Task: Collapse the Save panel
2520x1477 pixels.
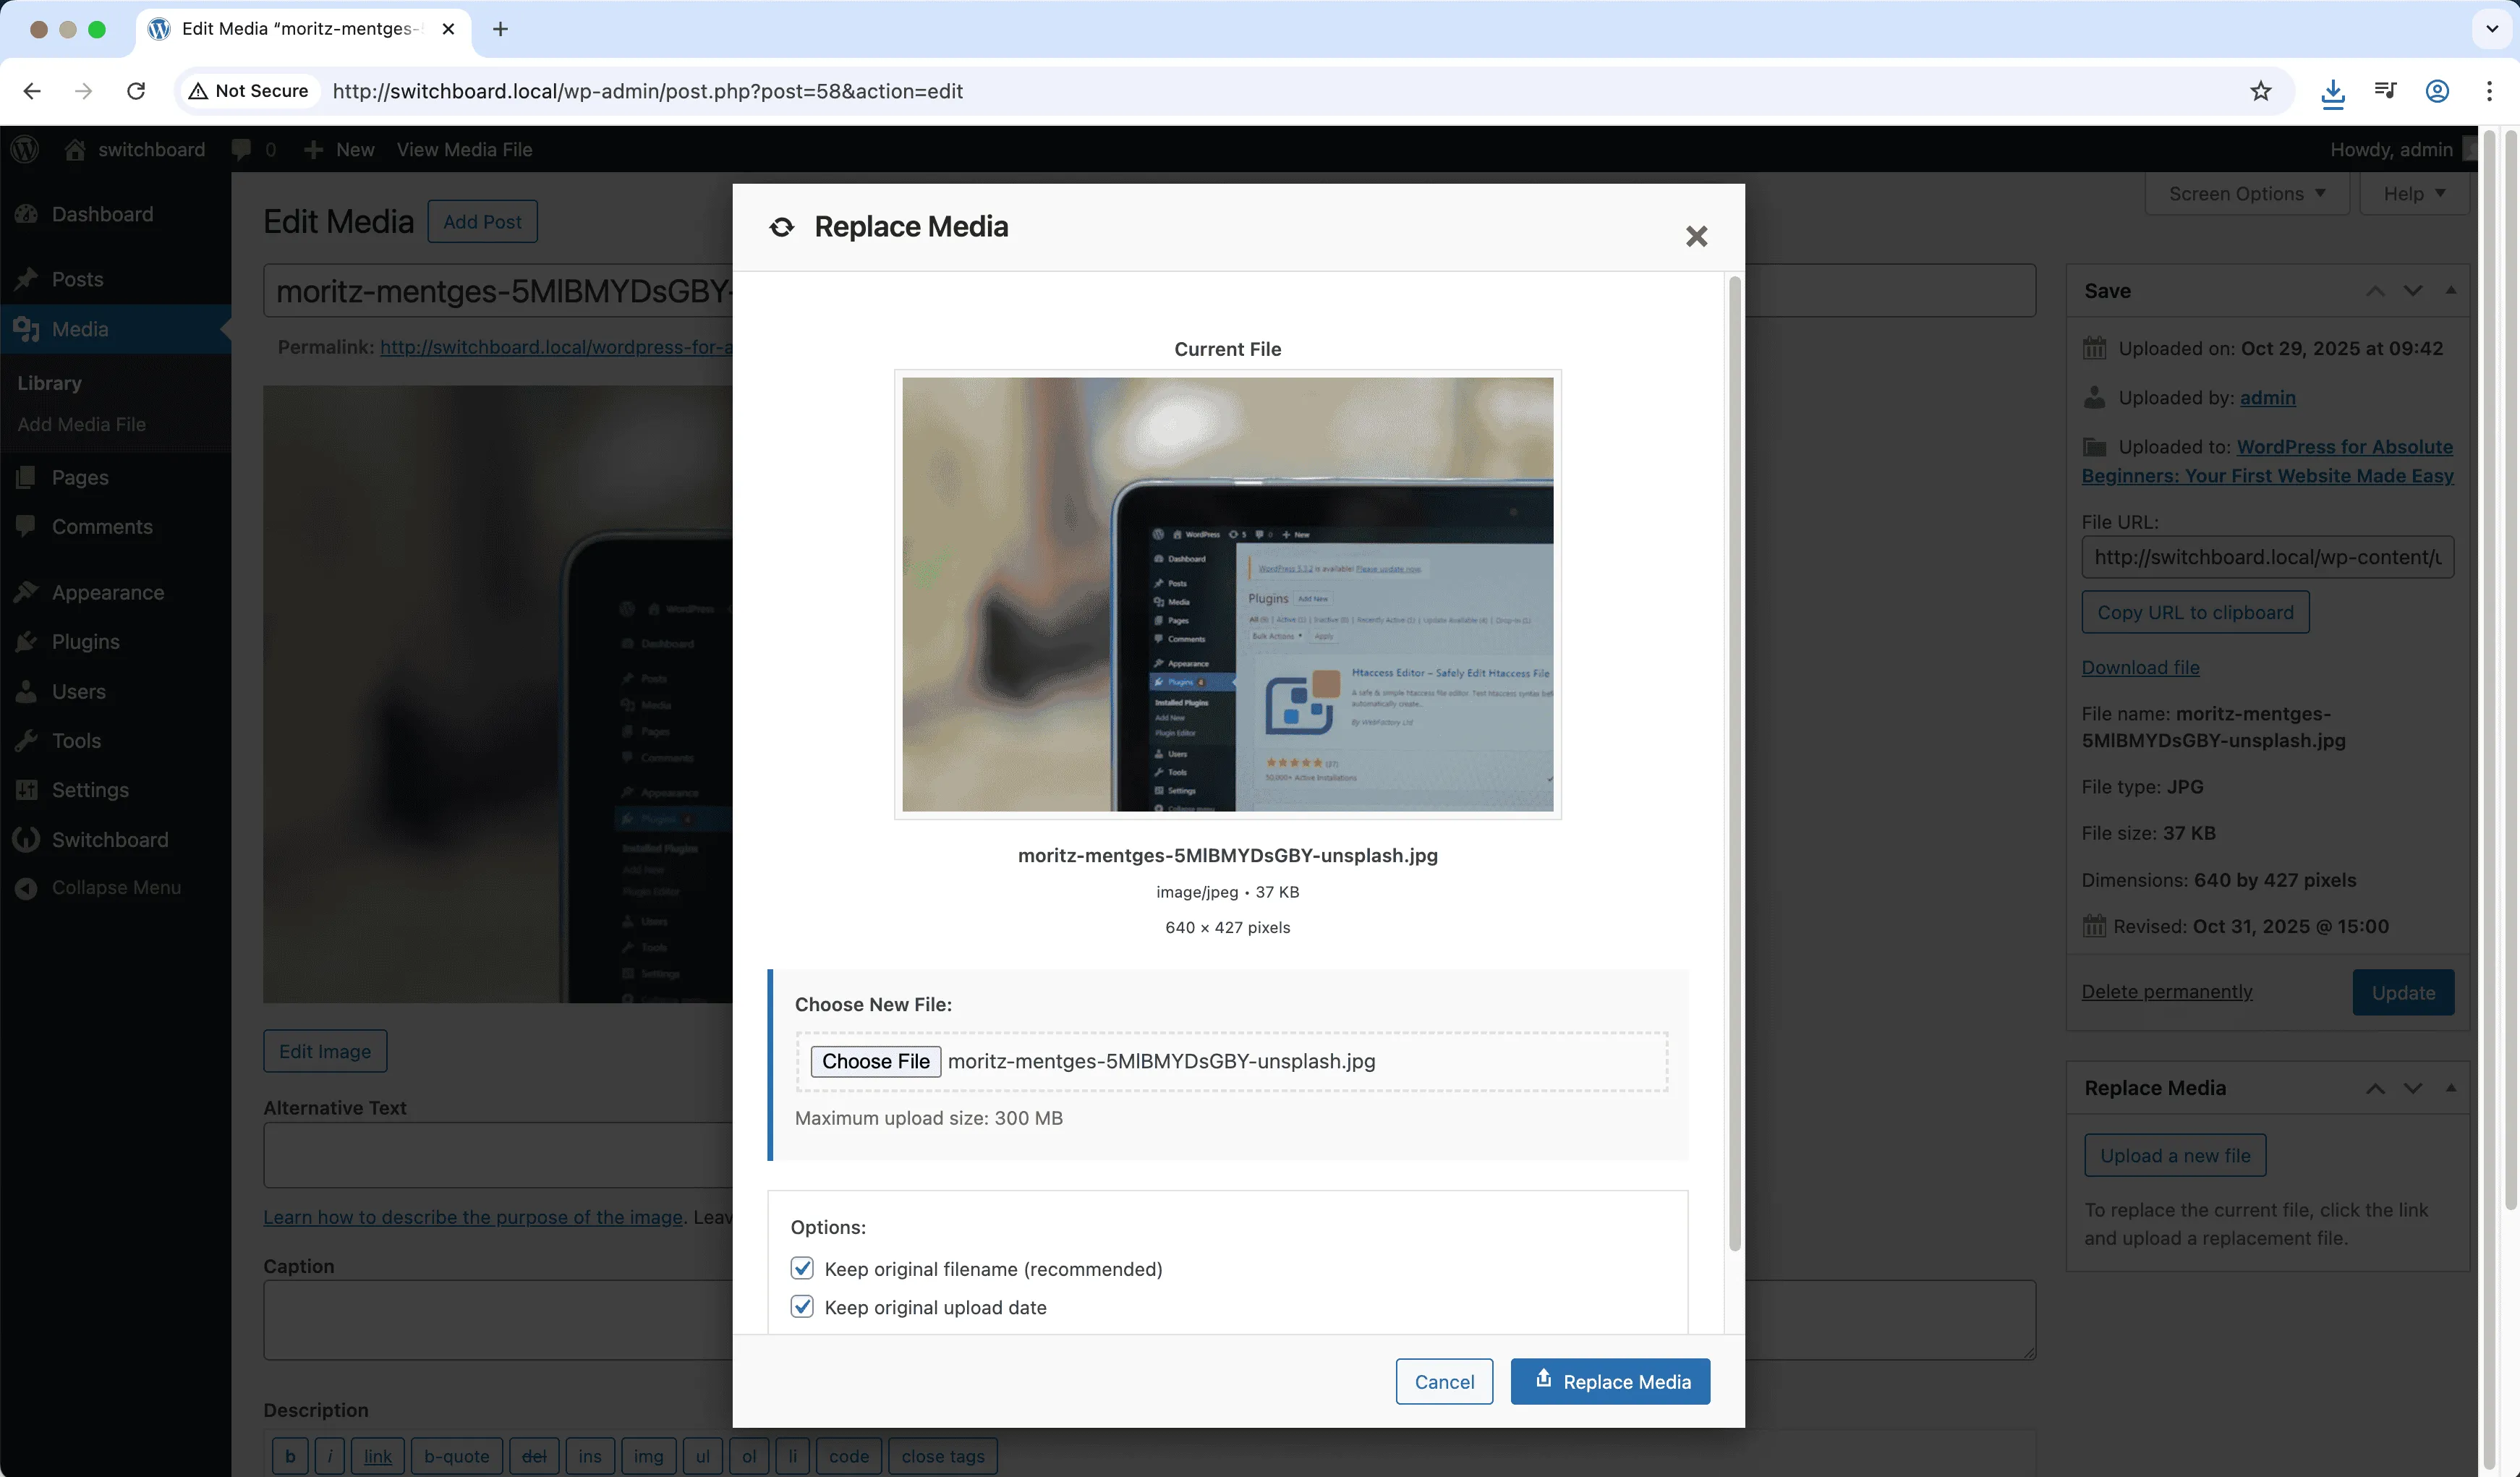Action: point(2451,290)
